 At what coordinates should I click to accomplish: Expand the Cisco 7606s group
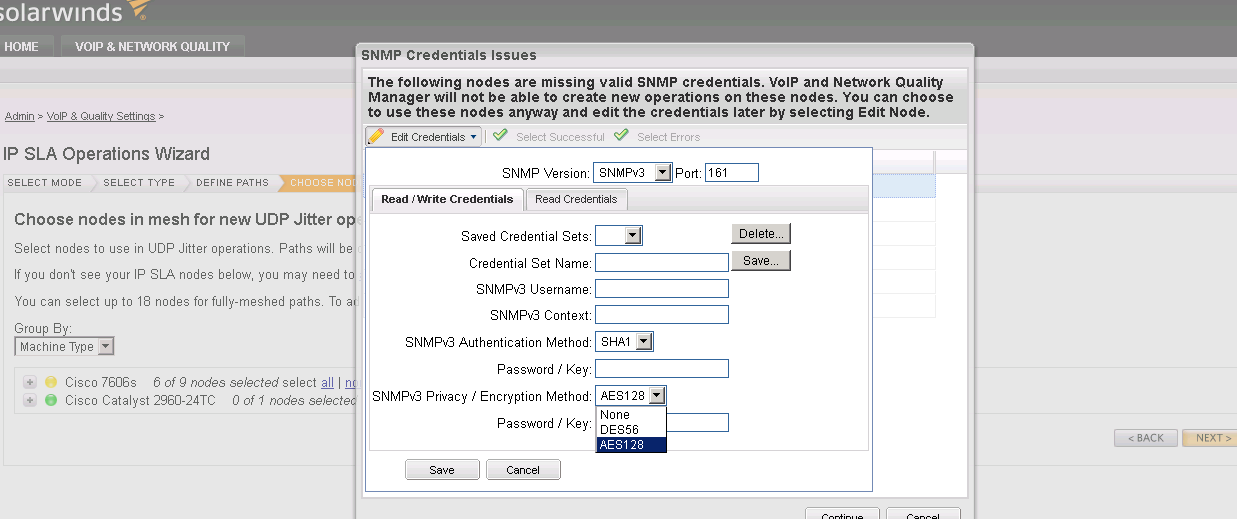pyautogui.click(x=29, y=383)
